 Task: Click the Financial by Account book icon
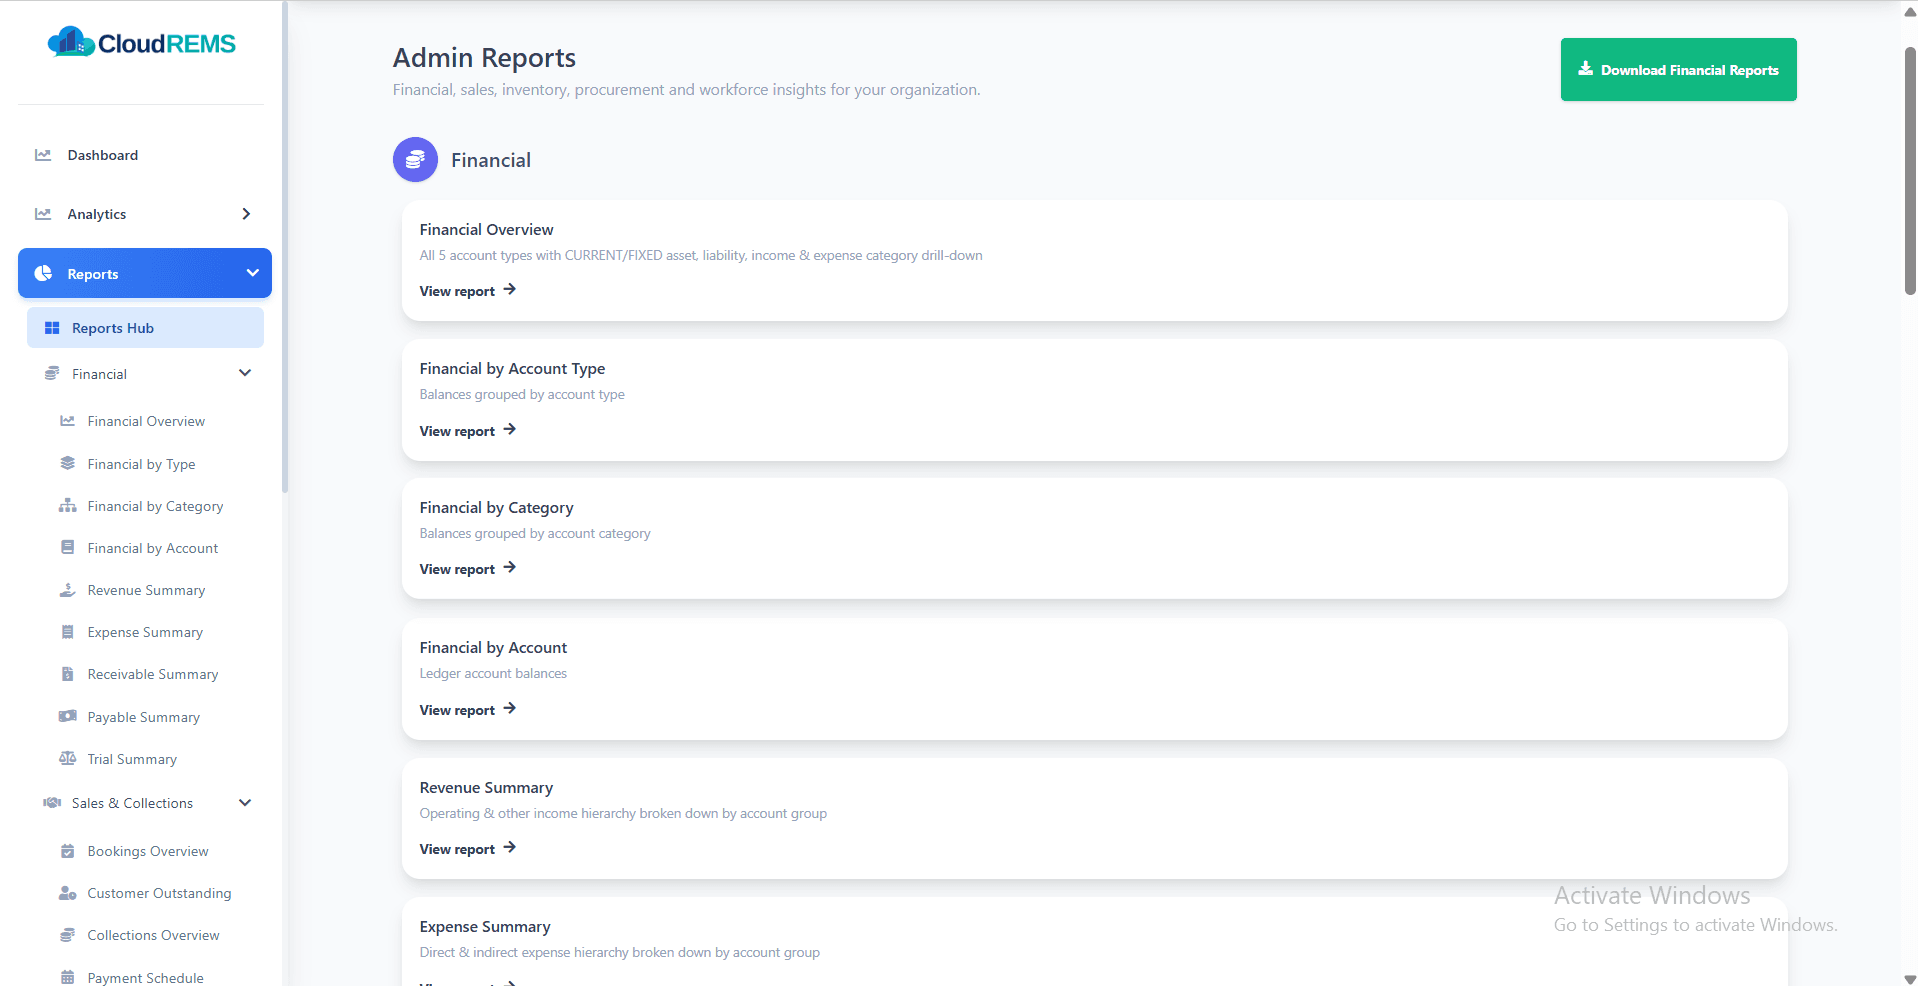67,547
